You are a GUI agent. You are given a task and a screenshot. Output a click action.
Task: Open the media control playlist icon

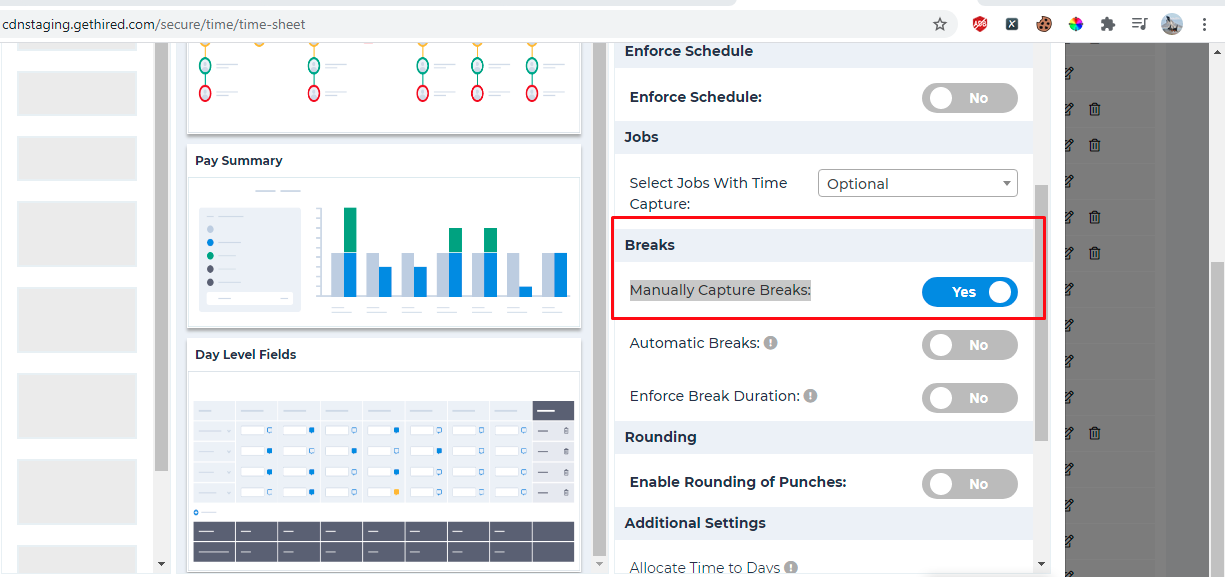coord(1139,24)
